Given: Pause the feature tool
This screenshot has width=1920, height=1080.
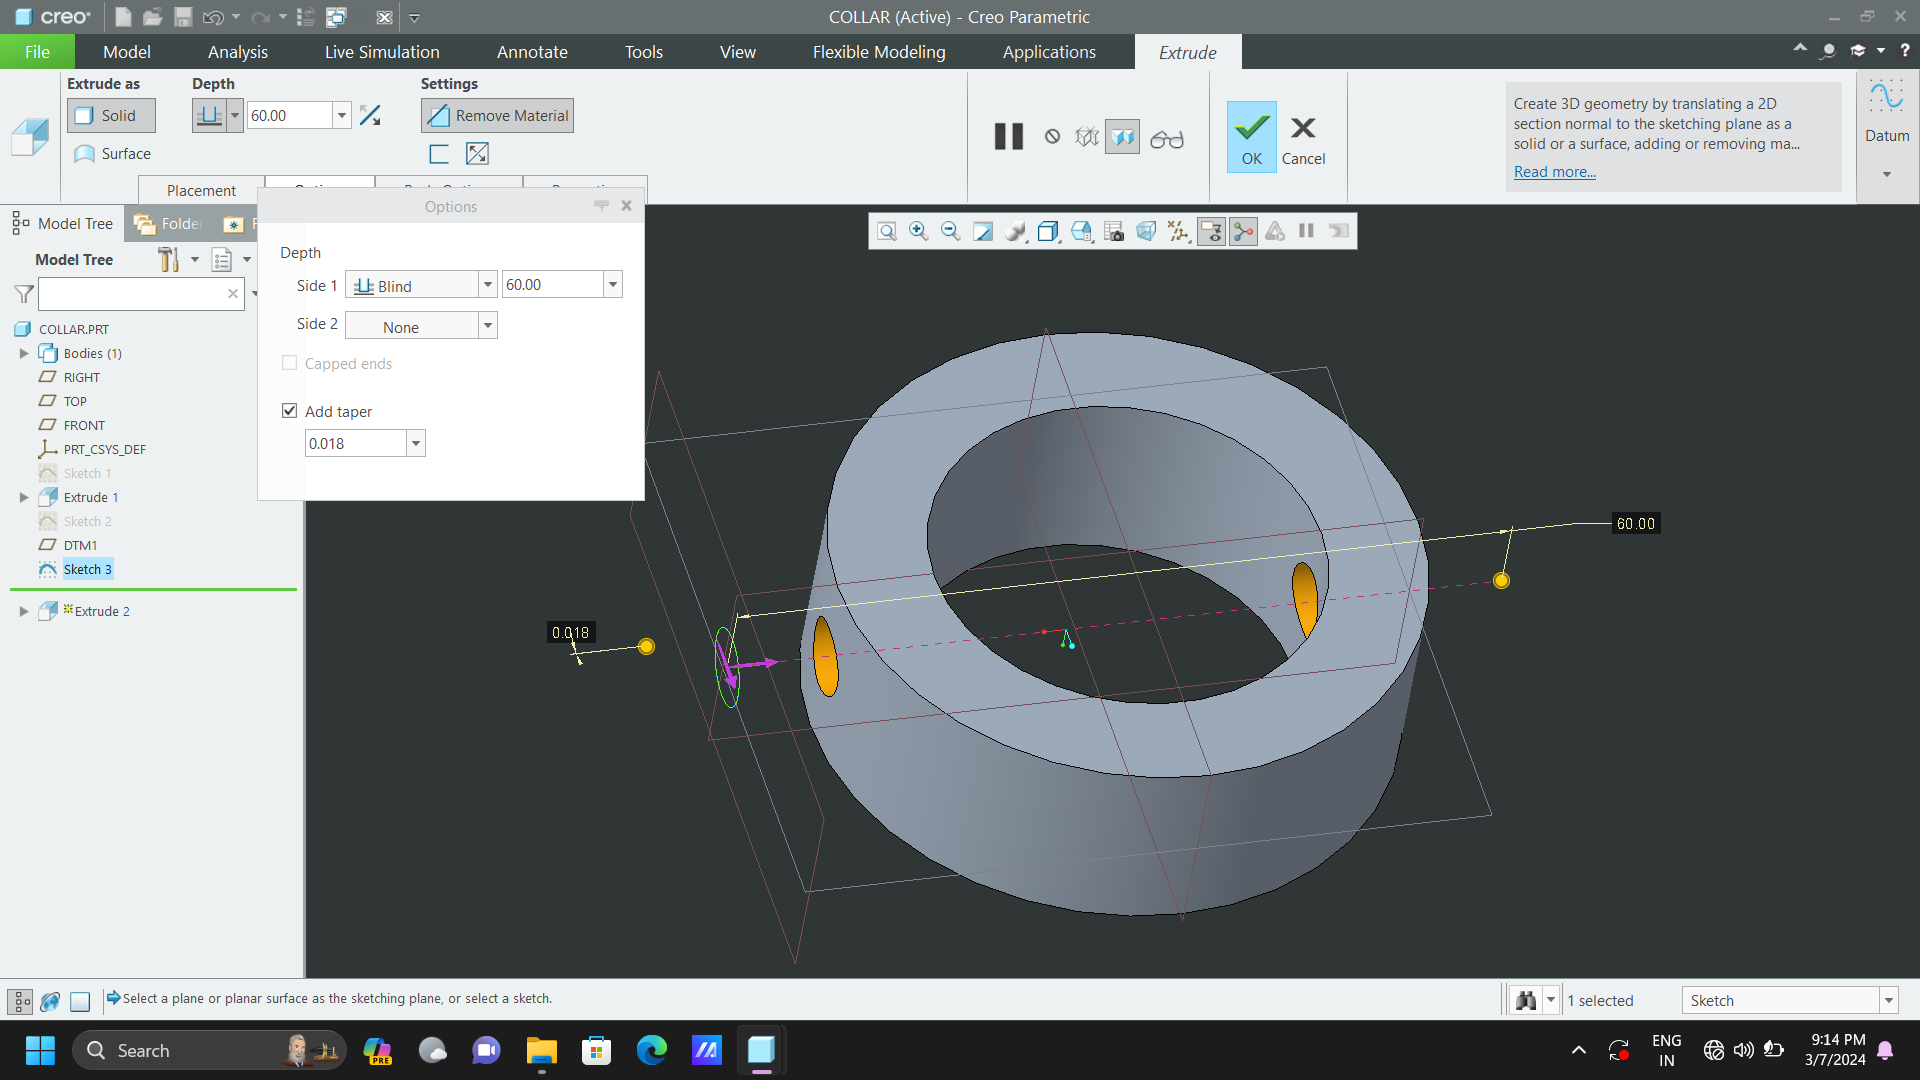Looking at the screenshot, I should pos(1009,137).
